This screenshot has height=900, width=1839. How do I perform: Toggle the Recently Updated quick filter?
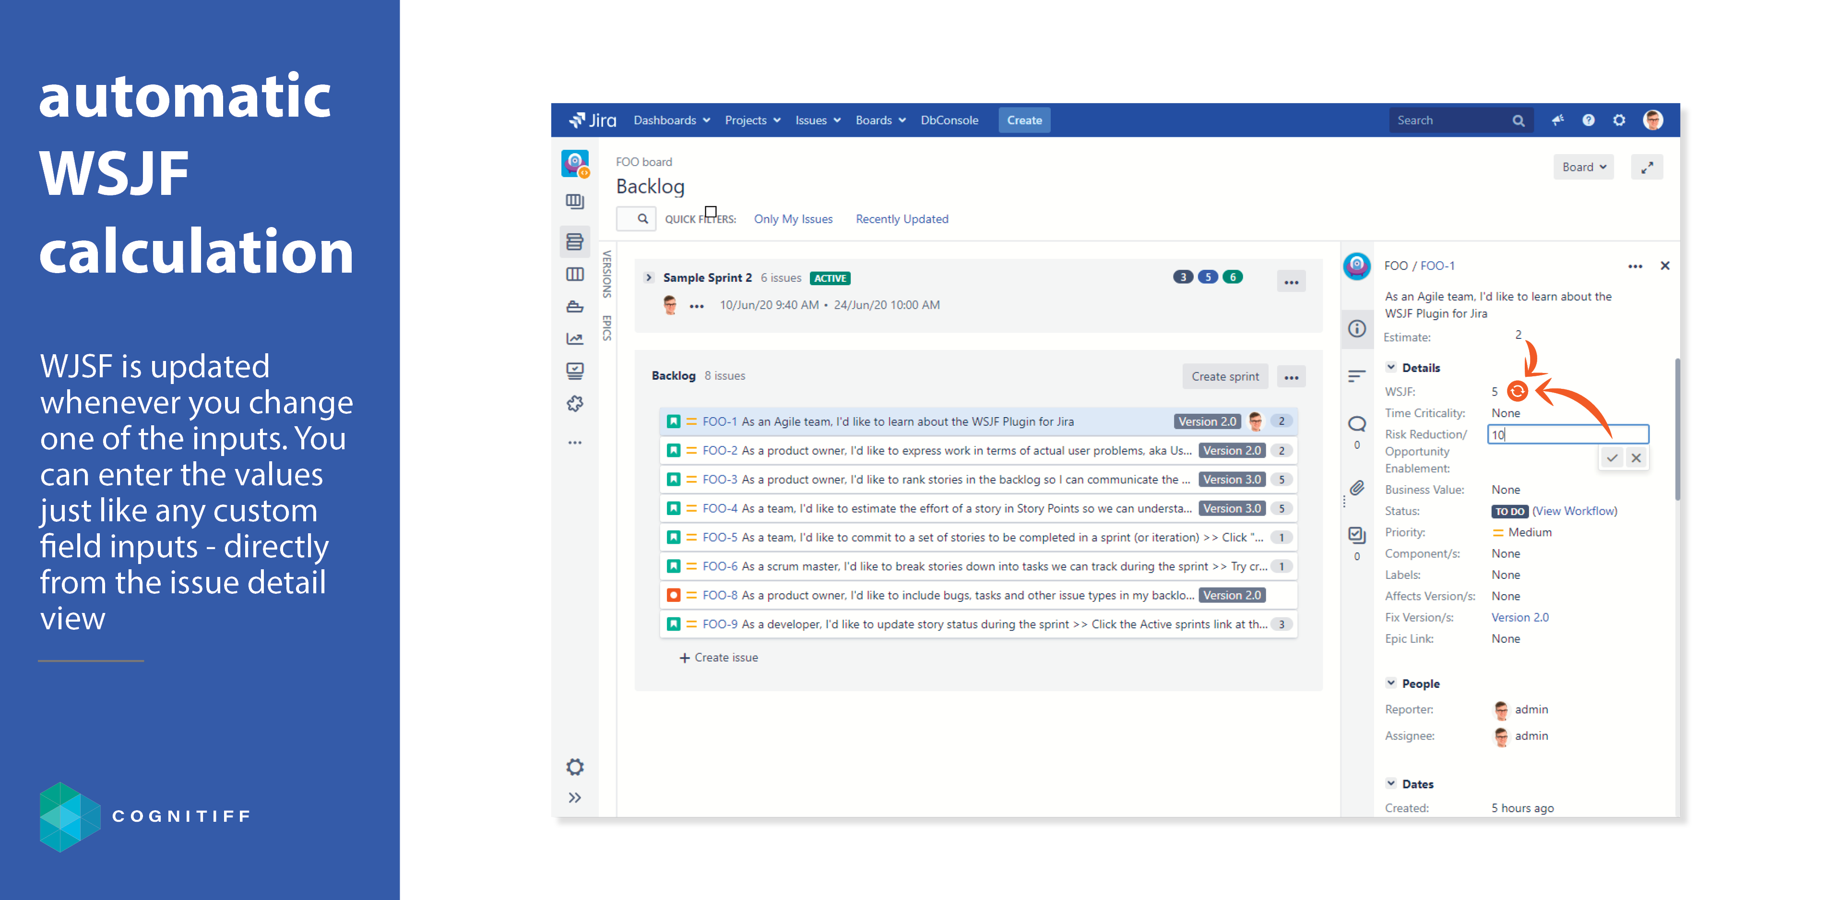tap(902, 219)
